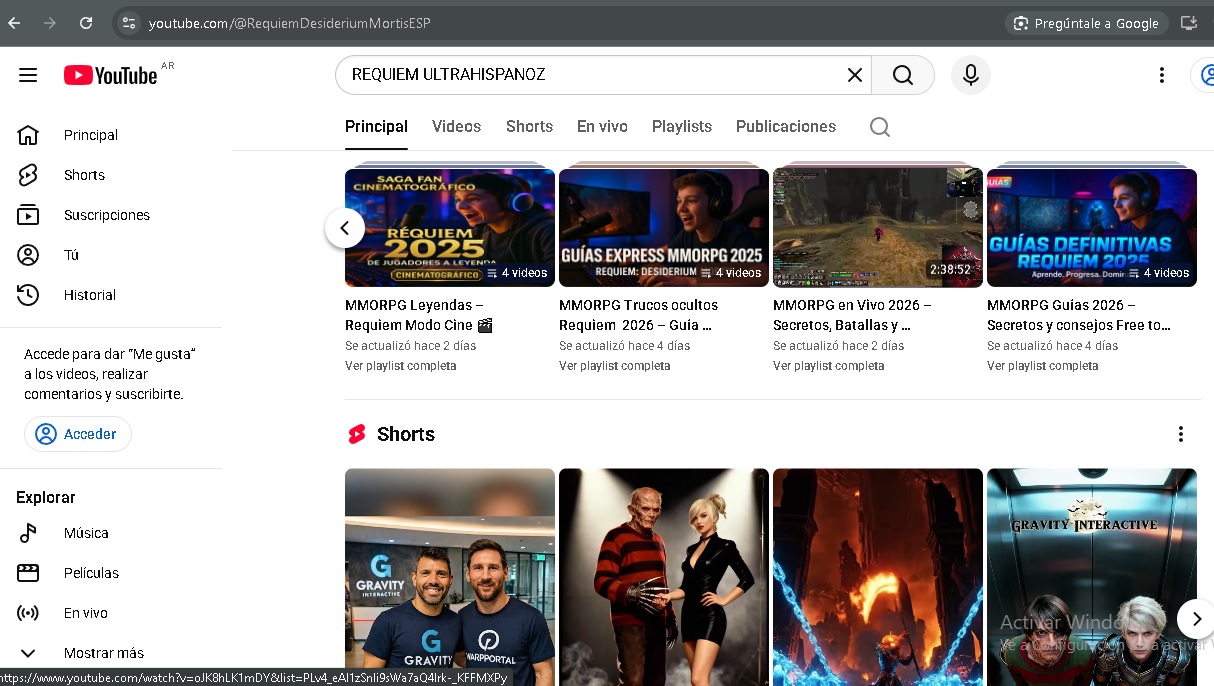Clear the search box text

coord(855,75)
